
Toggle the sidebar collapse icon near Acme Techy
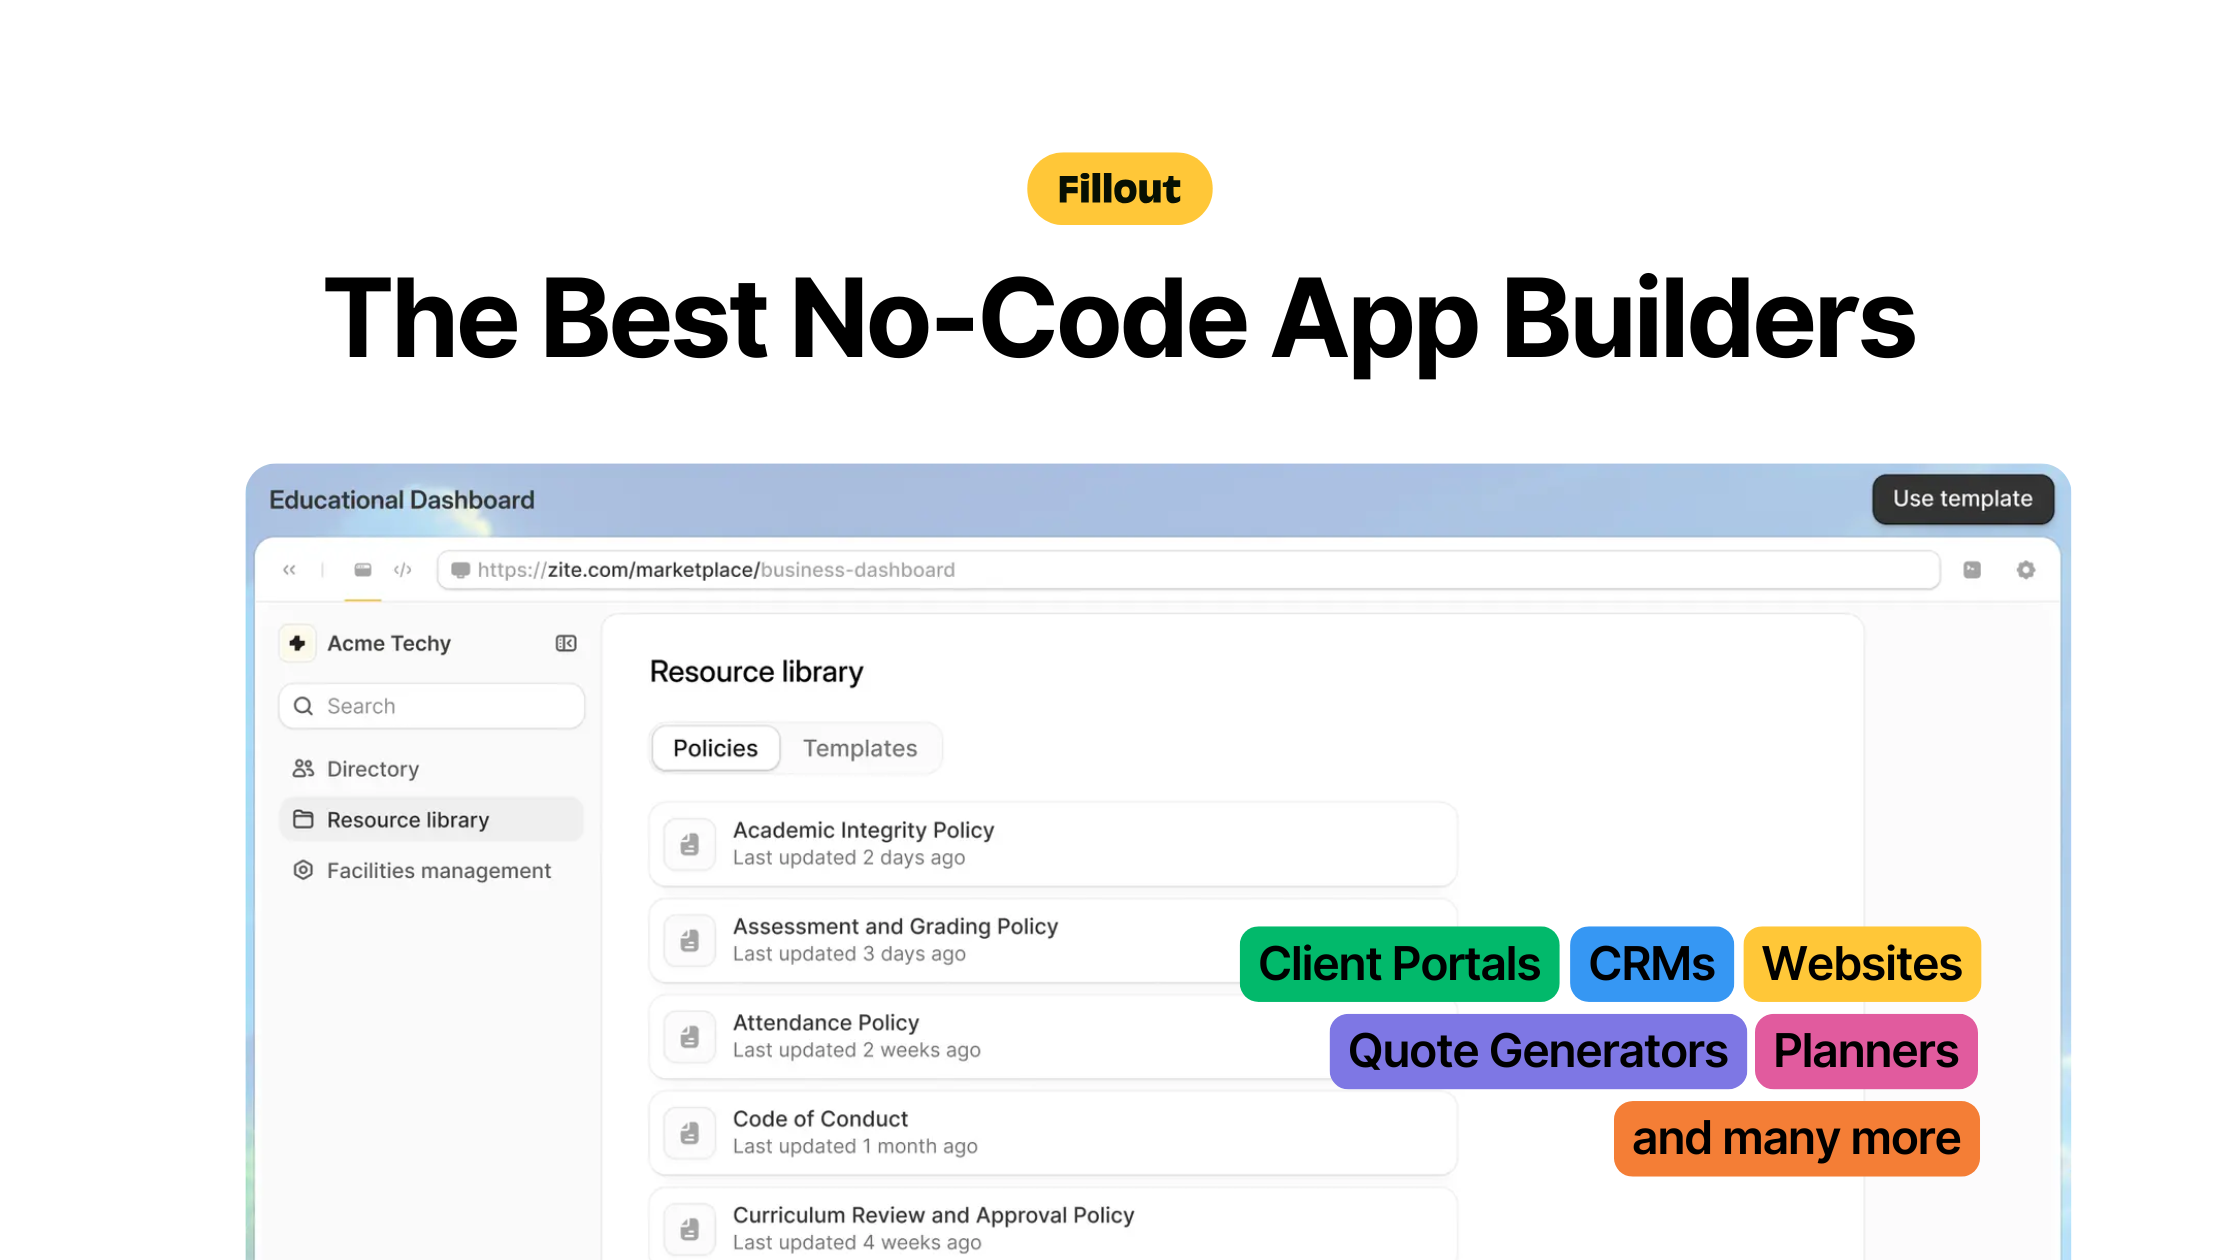point(566,643)
